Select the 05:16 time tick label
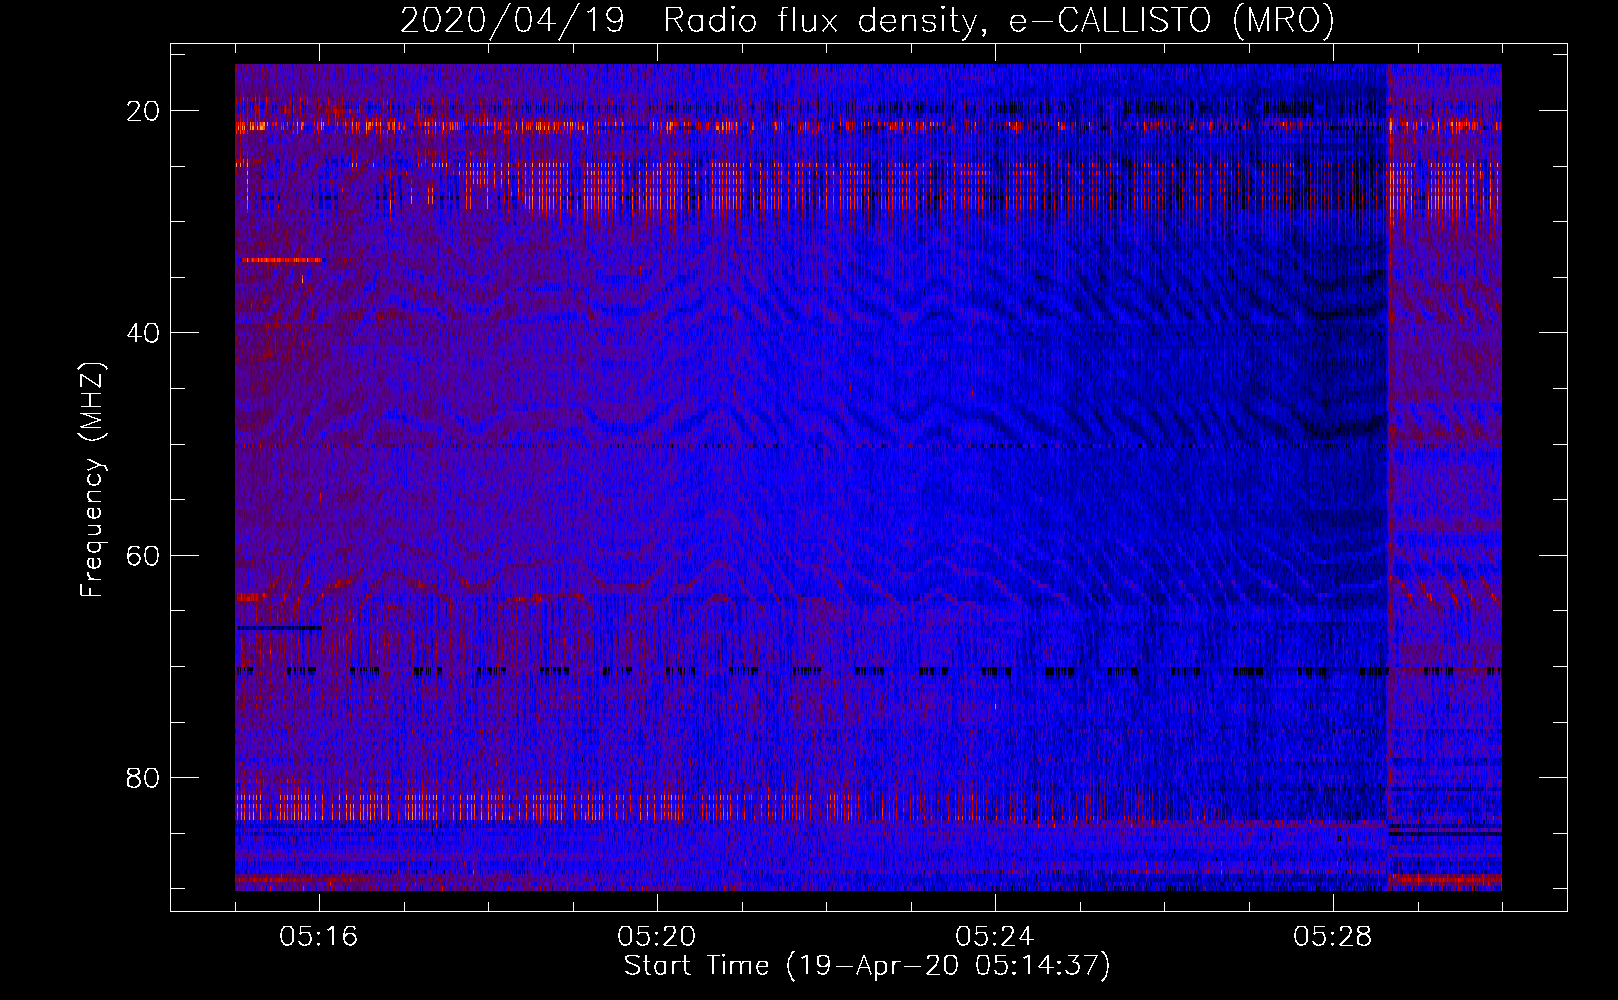1618x1000 pixels. coord(319,937)
